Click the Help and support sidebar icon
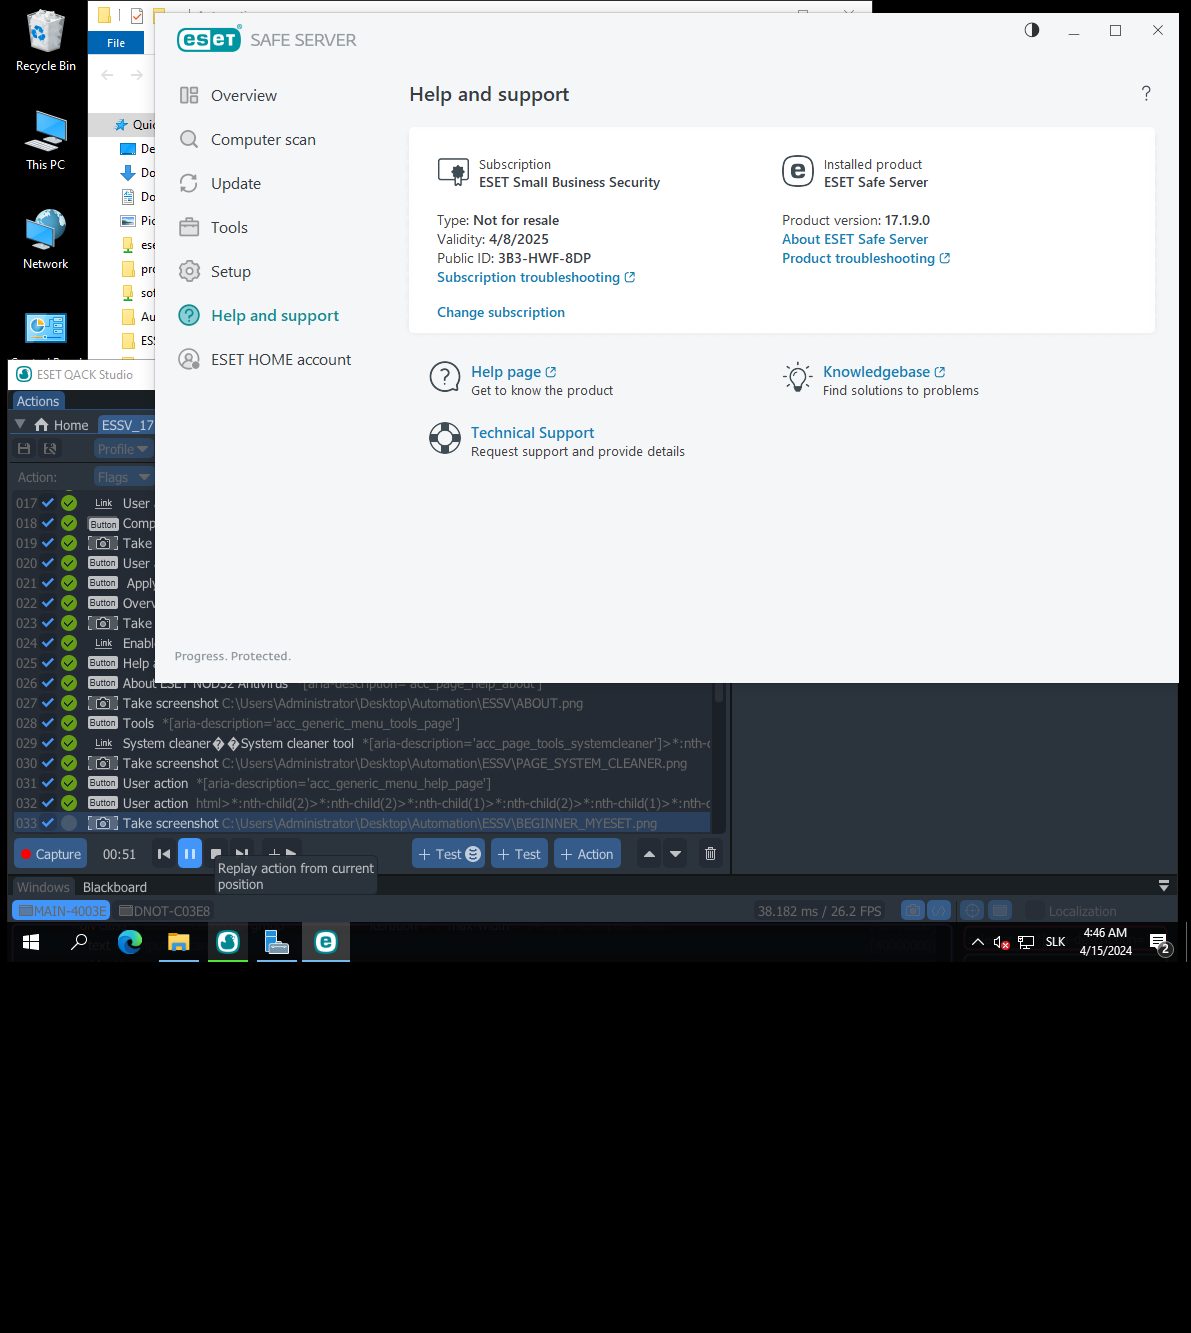 189,316
